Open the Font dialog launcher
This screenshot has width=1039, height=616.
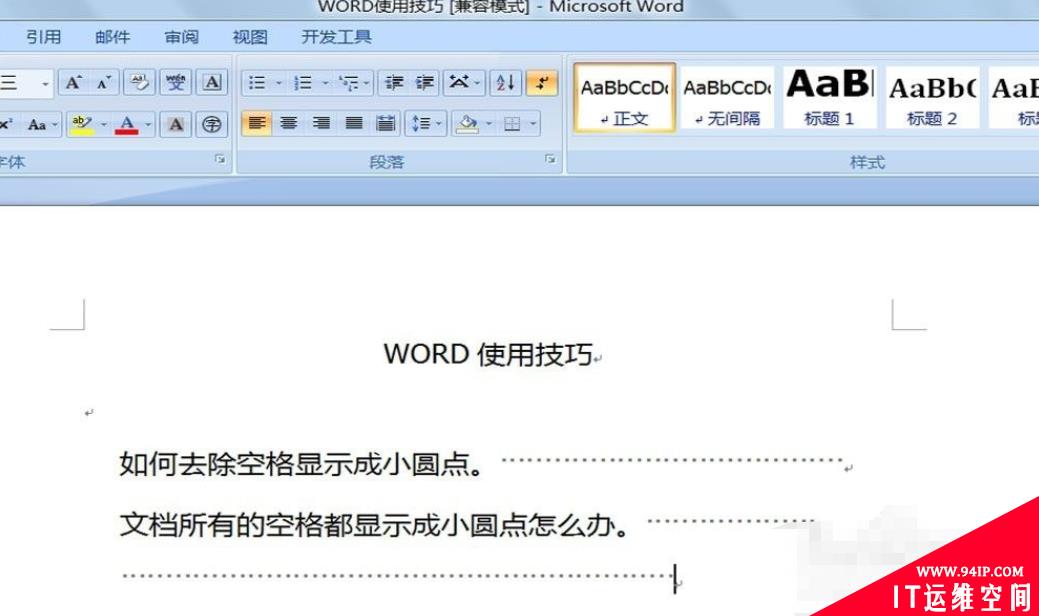click(x=220, y=159)
